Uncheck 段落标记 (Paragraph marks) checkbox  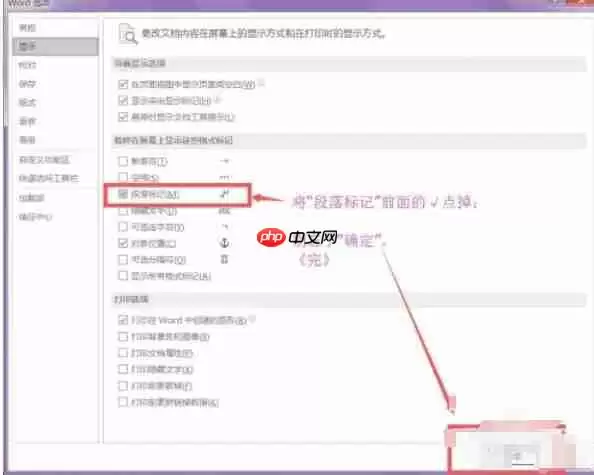tap(123, 194)
